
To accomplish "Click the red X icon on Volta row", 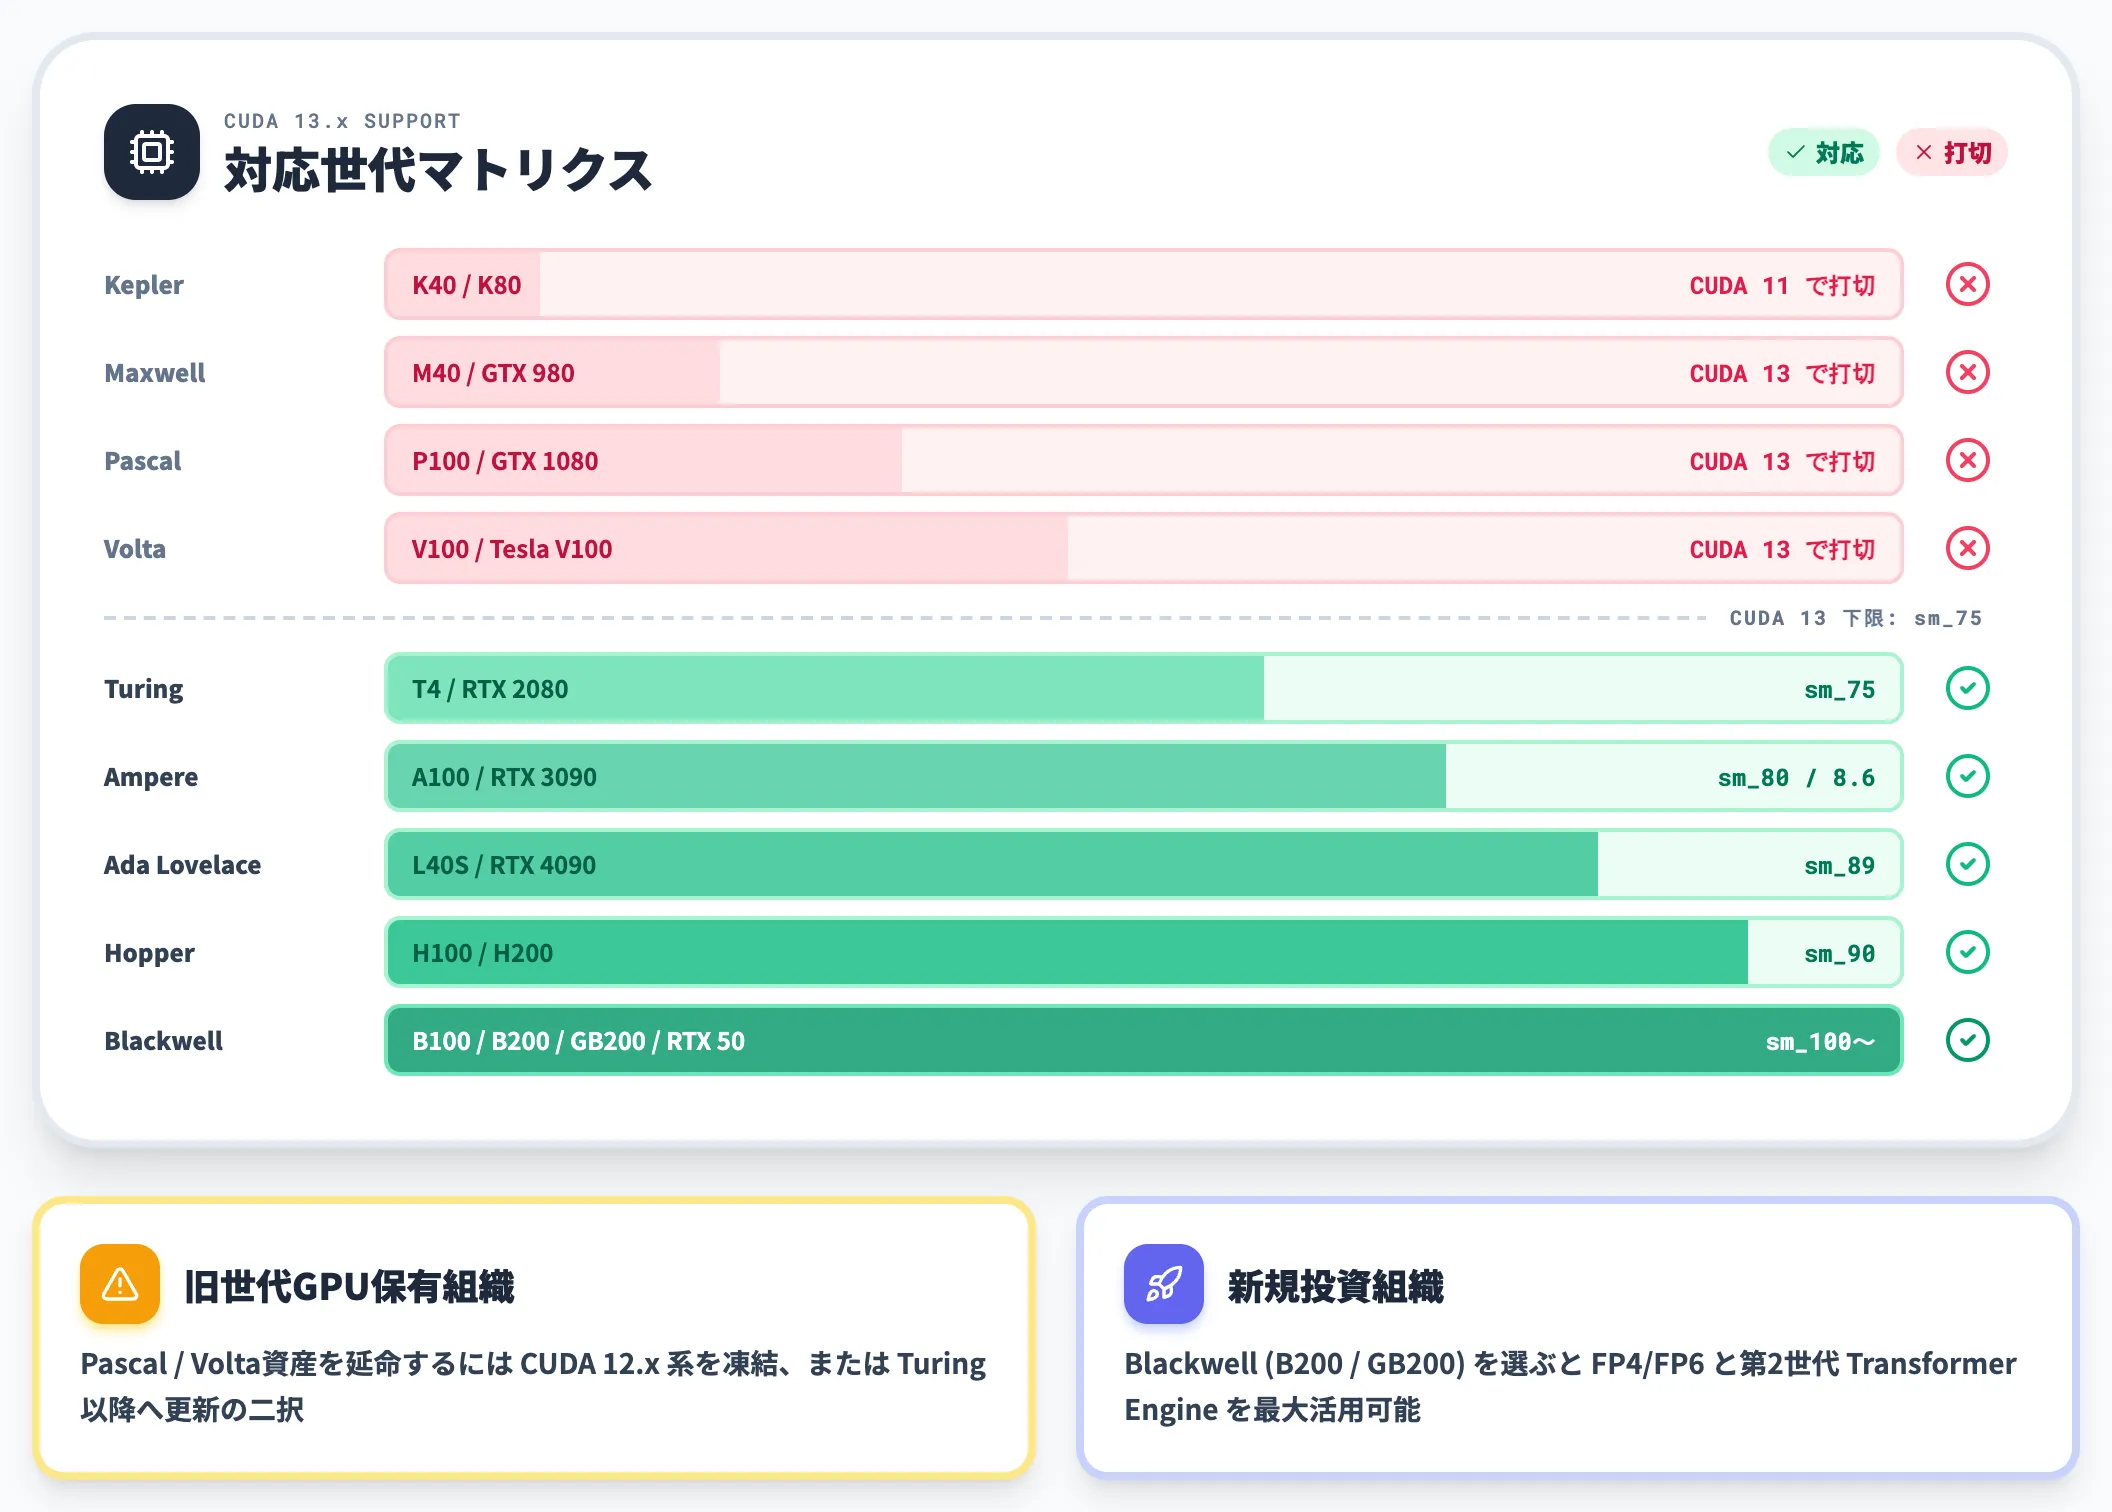I will pos(1967,549).
